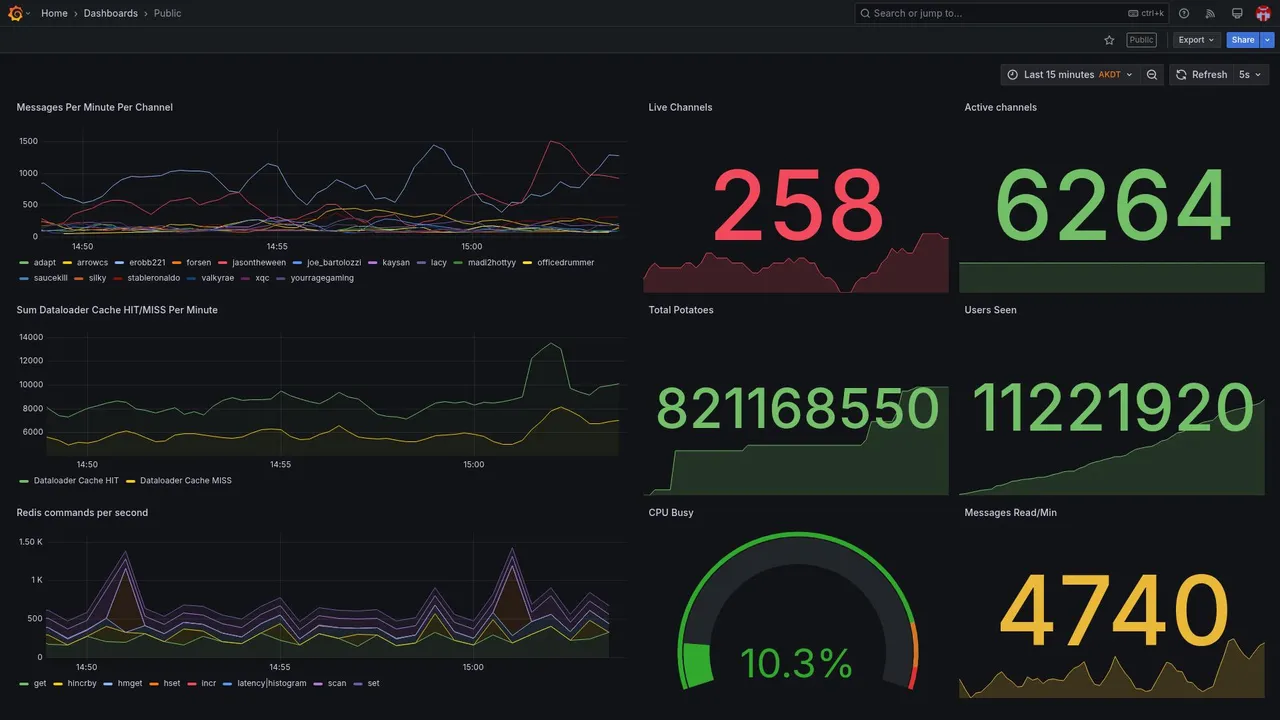Open the Grafana logo menu
The width and height of the screenshot is (1280, 720).
tap(15, 13)
